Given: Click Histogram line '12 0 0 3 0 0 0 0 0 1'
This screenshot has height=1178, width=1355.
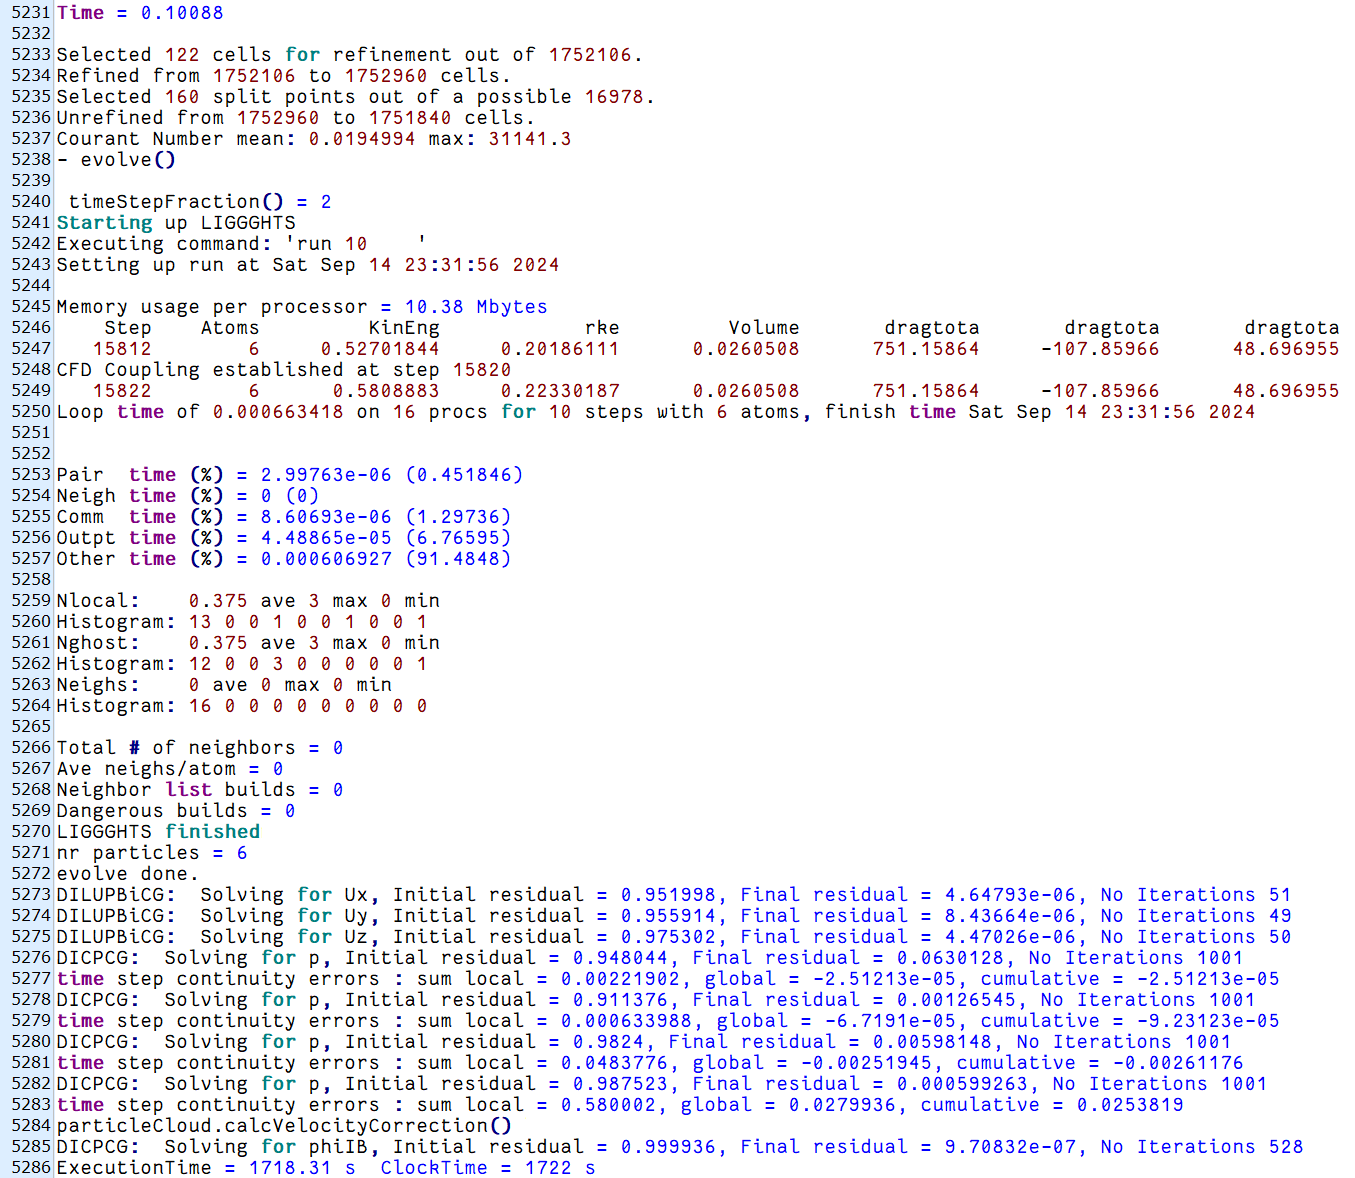Looking at the screenshot, I should click(x=242, y=664).
